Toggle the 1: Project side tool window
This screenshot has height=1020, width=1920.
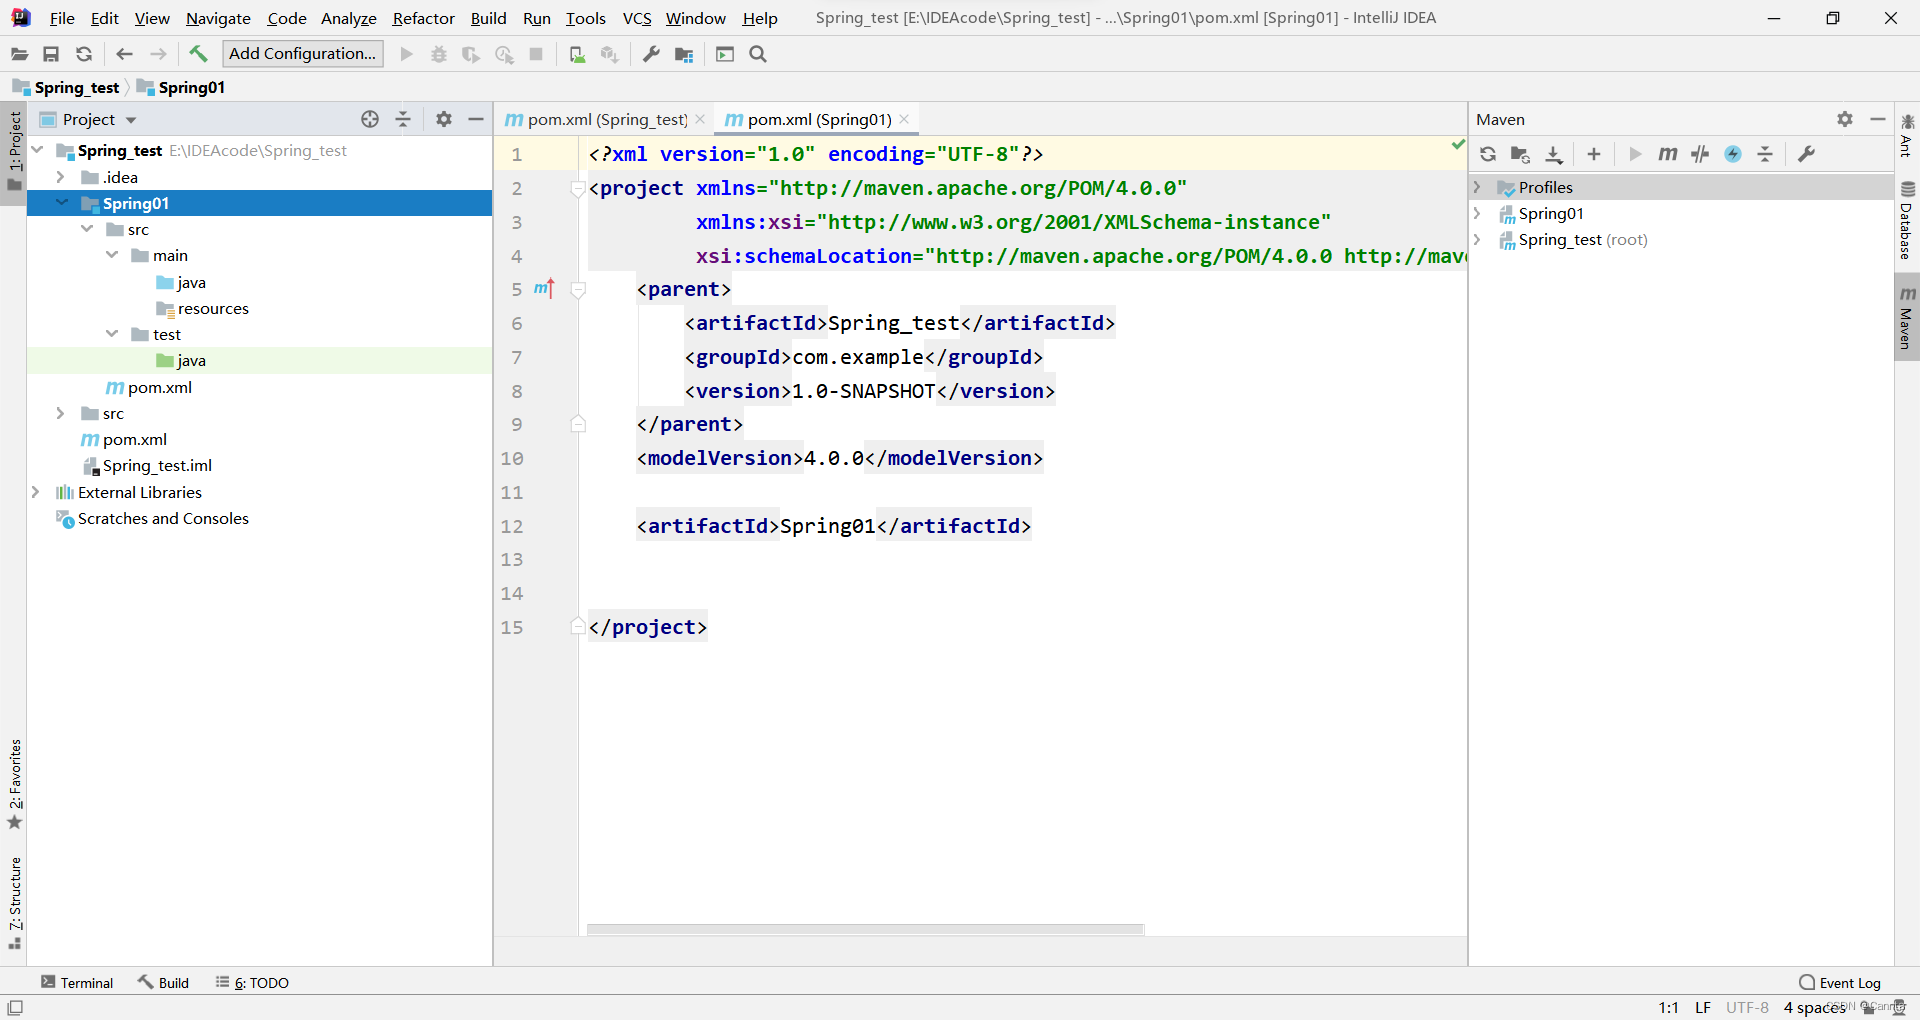point(14,151)
